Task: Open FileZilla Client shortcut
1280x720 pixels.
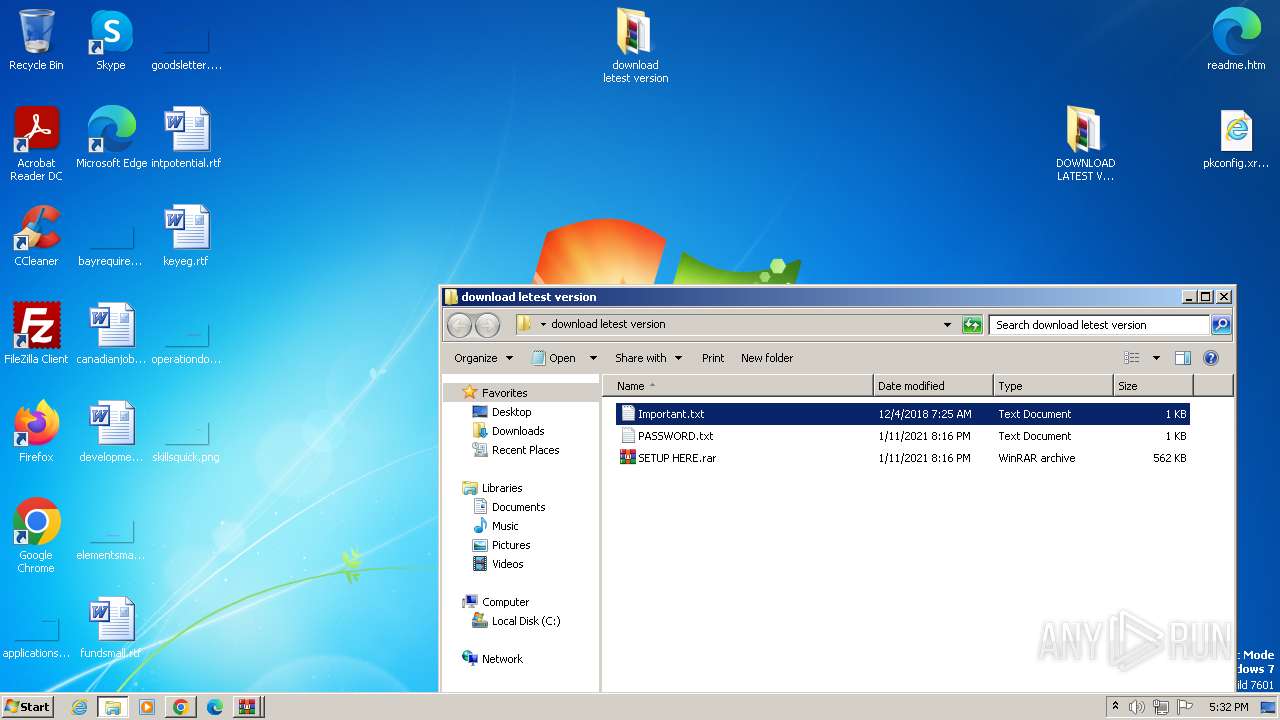Action: pos(36,333)
